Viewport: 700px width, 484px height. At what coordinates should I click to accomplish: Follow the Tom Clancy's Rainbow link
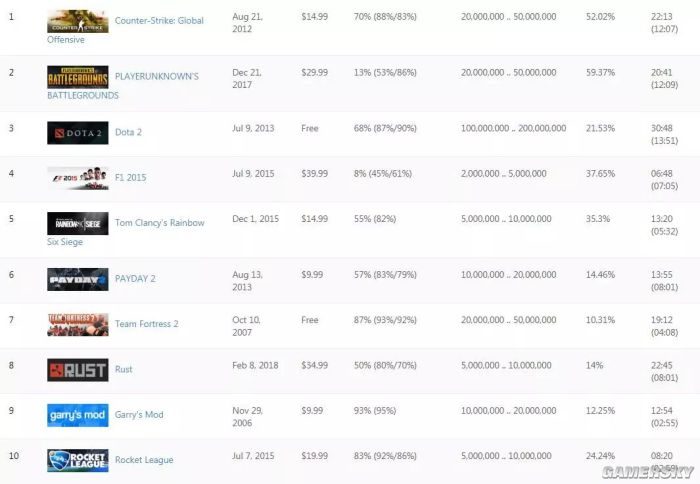[x=159, y=223]
